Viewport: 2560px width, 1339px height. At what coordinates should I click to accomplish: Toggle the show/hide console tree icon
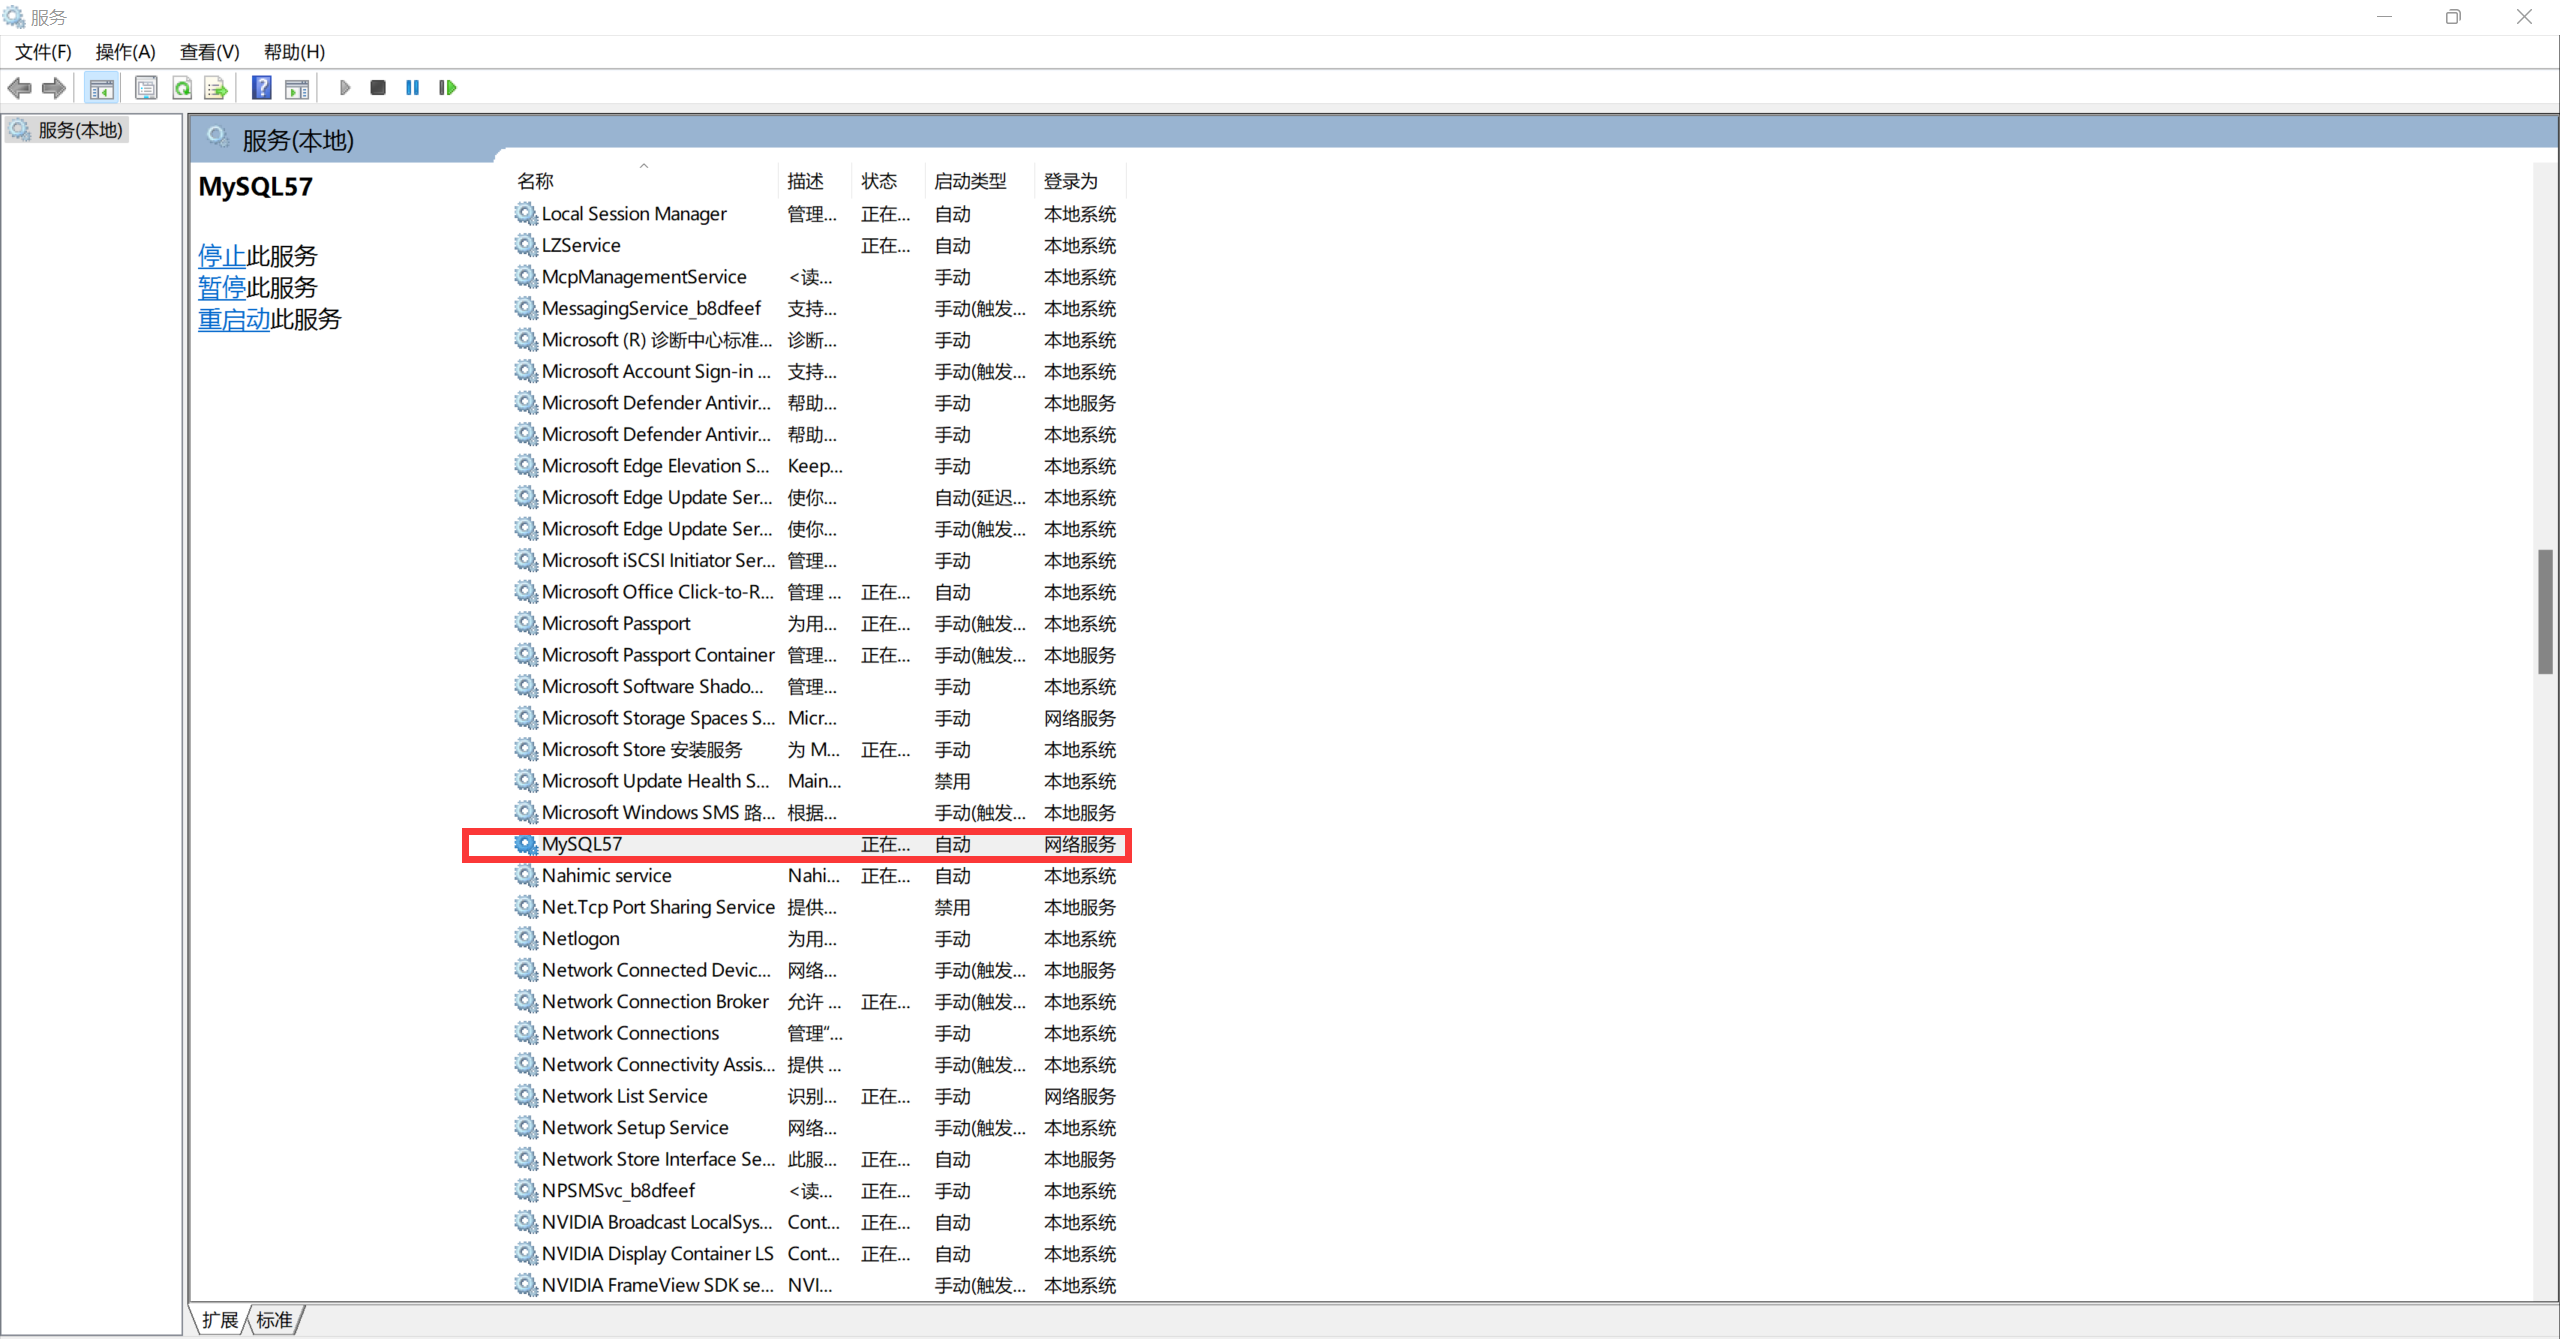[x=101, y=88]
